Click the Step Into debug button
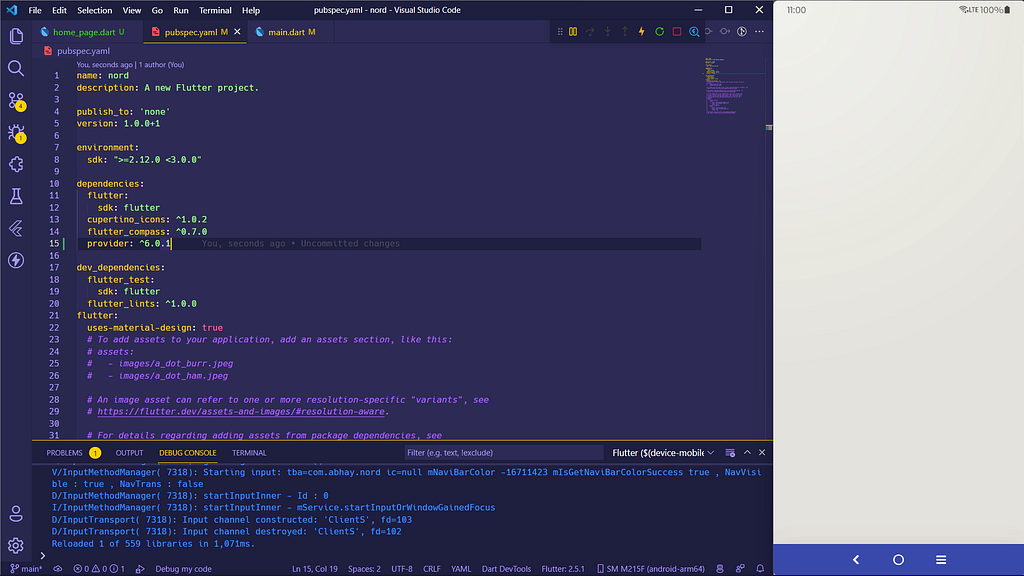1024x576 pixels. pyautogui.click(x=607, y=31)
